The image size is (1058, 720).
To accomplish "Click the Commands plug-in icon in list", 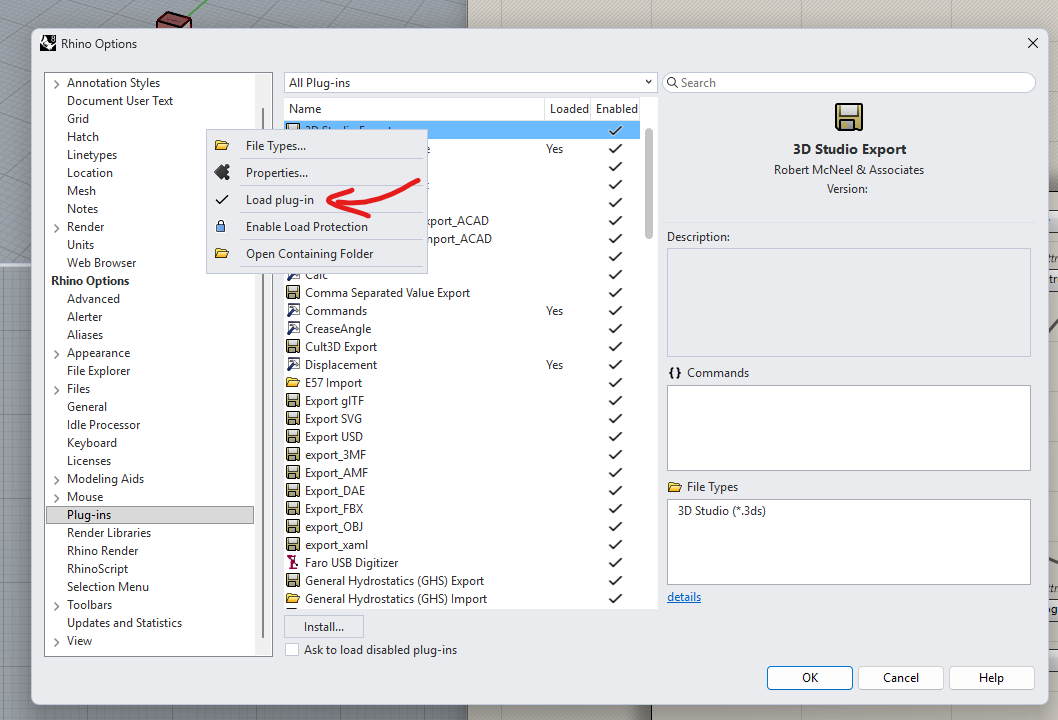I will point(293,311).
